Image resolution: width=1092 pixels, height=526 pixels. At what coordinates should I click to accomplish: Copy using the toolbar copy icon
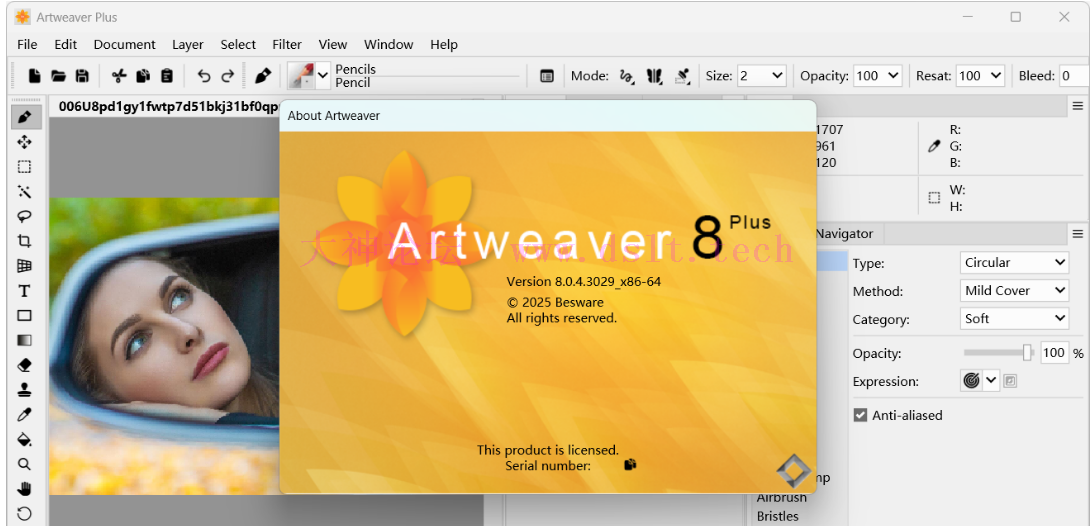click(x=143, y=76)
